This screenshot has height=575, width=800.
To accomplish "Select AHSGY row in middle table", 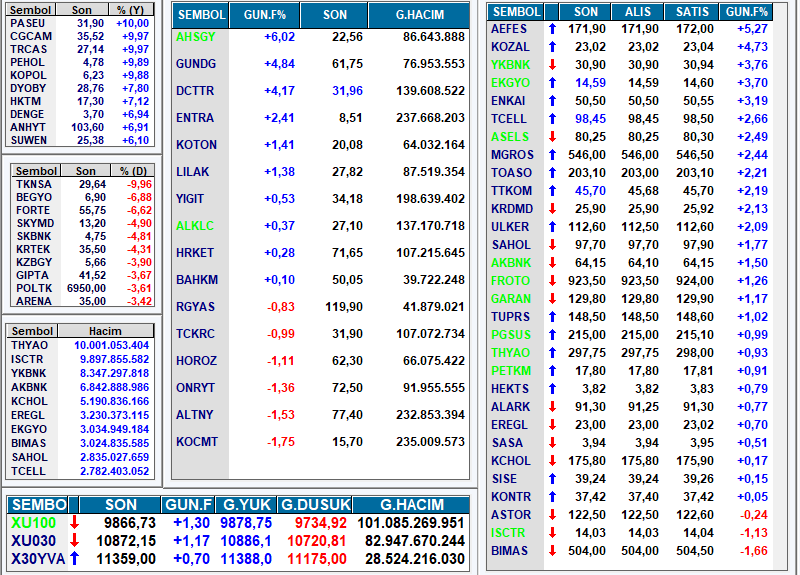I will [x=320, y=37].
